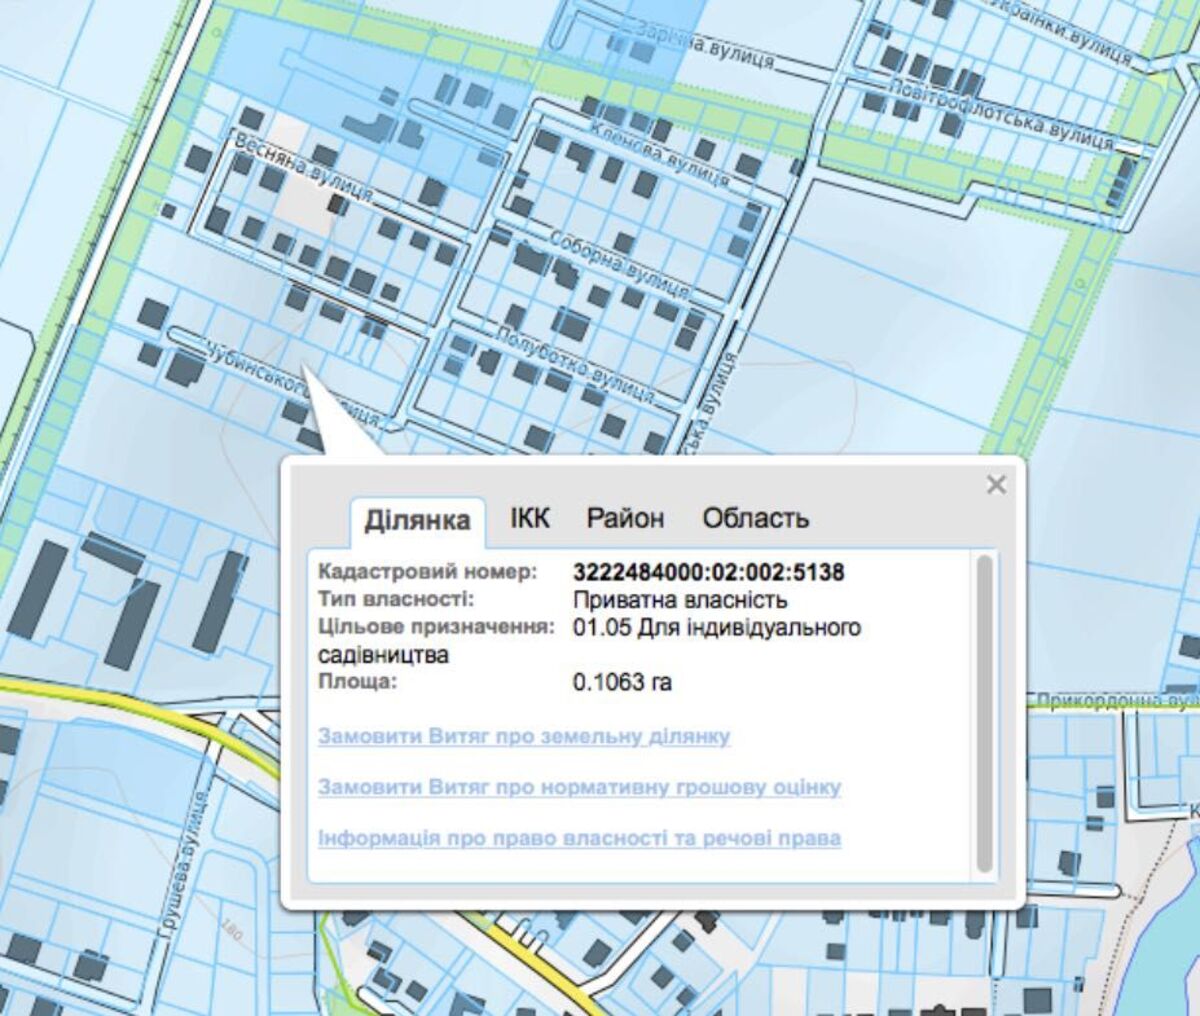Switch to the ІКК tab

coord(529,518)
